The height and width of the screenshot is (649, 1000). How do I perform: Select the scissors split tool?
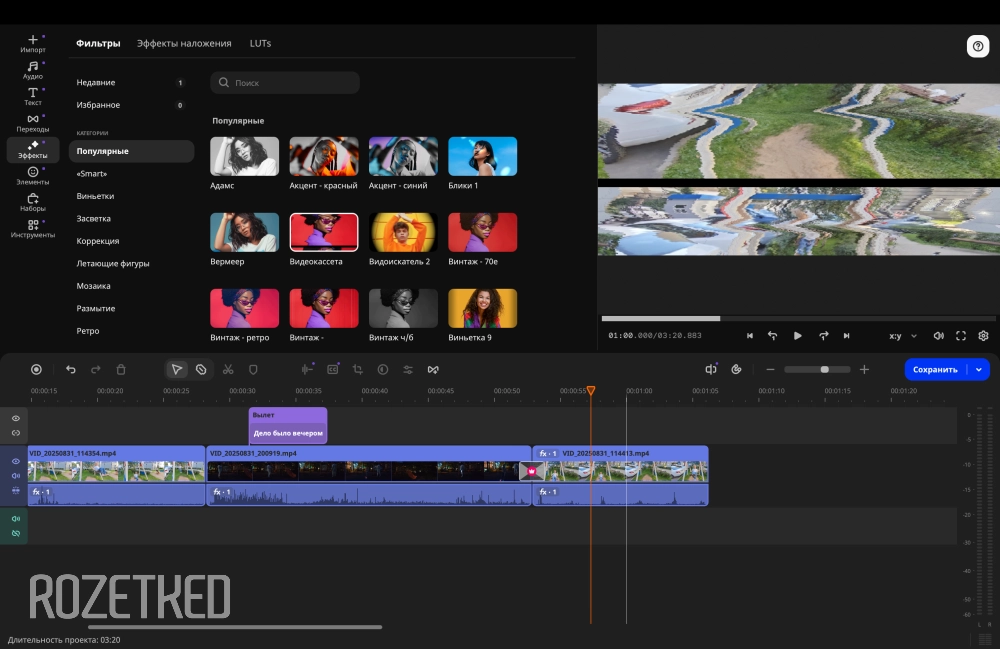228,369
